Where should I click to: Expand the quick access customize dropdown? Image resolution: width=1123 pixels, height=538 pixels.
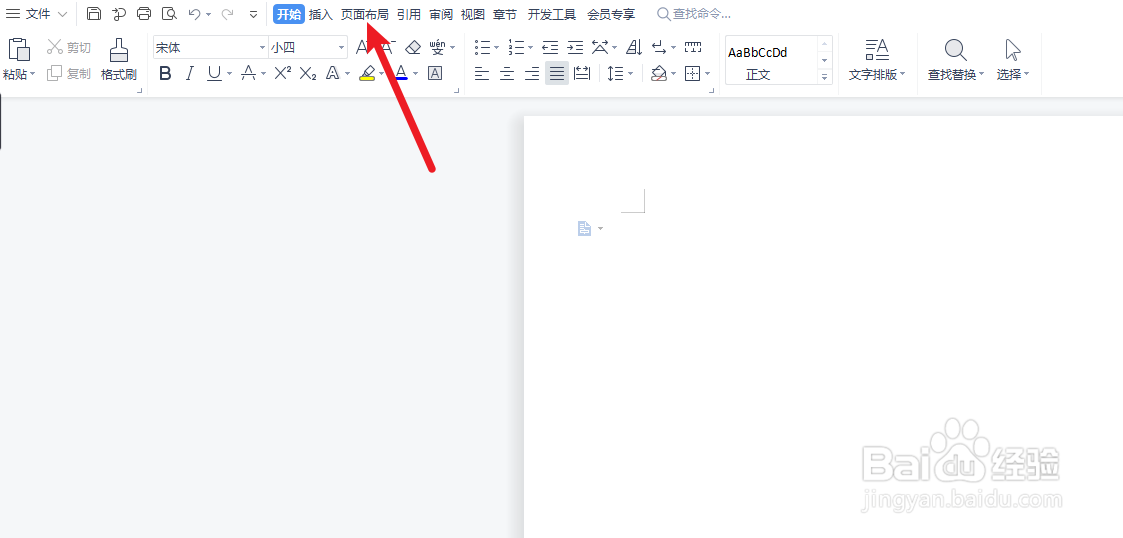(x=254, y=14)
